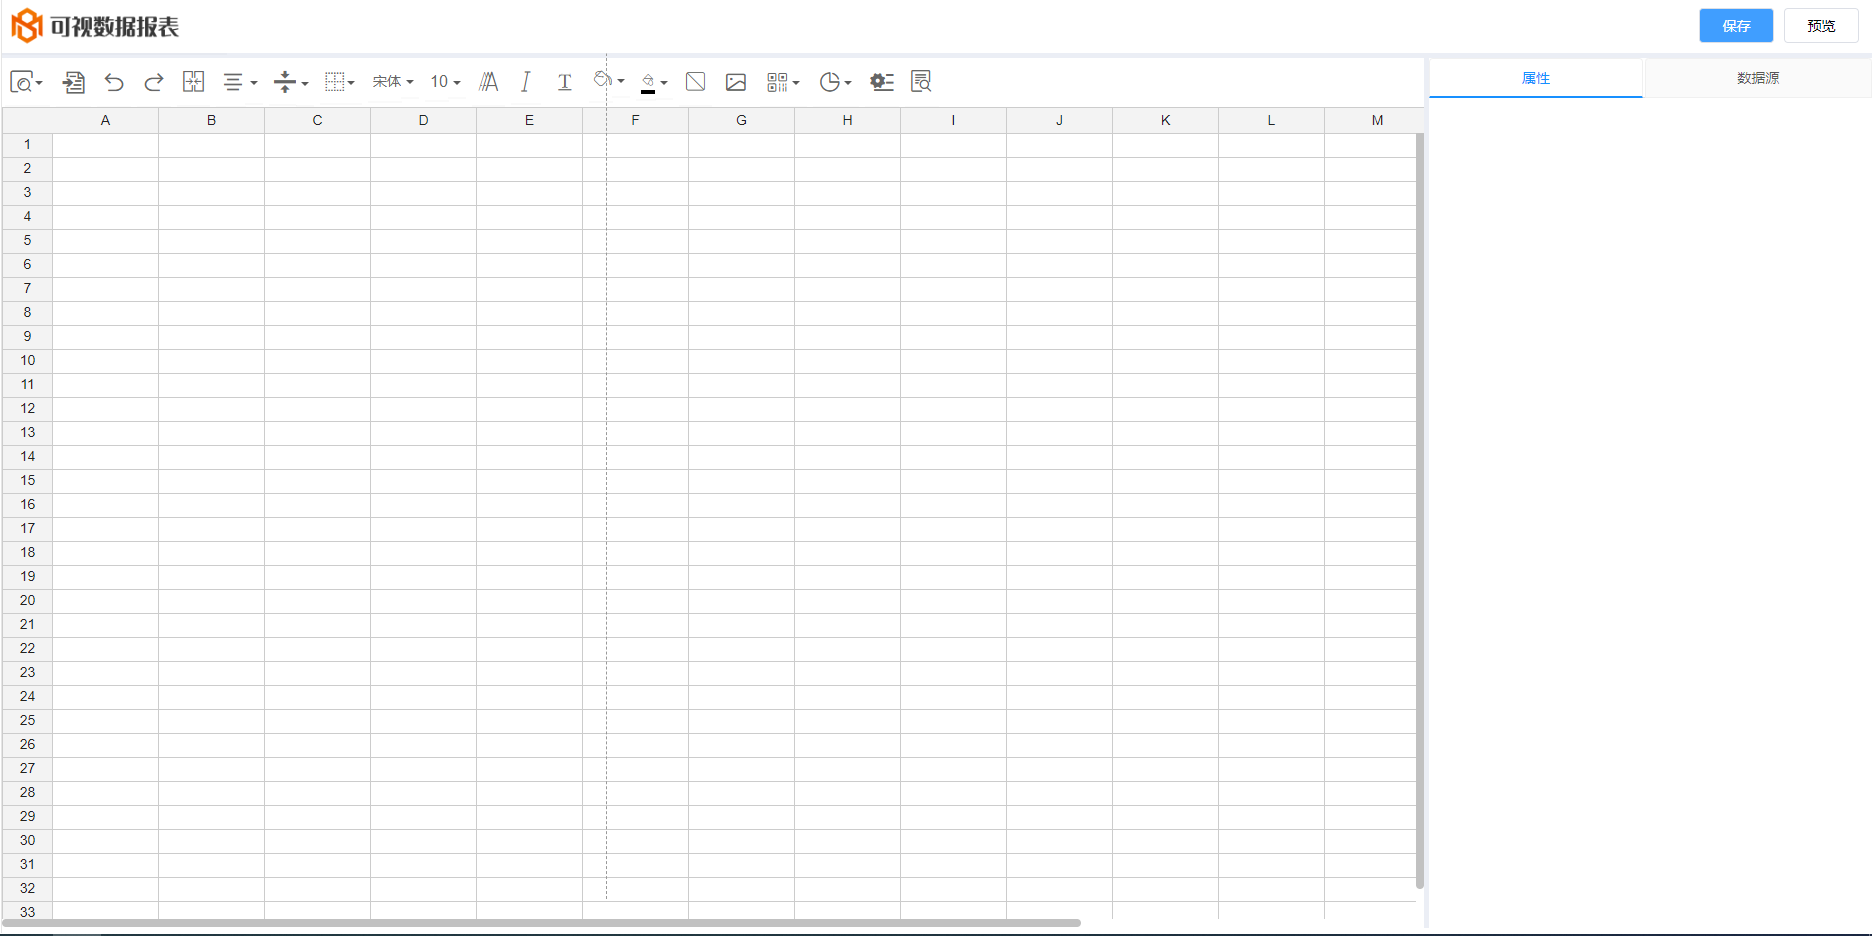This screenshot has width=1872, height=936.
Task: Open the font color picker
Action: click(654, 82)
